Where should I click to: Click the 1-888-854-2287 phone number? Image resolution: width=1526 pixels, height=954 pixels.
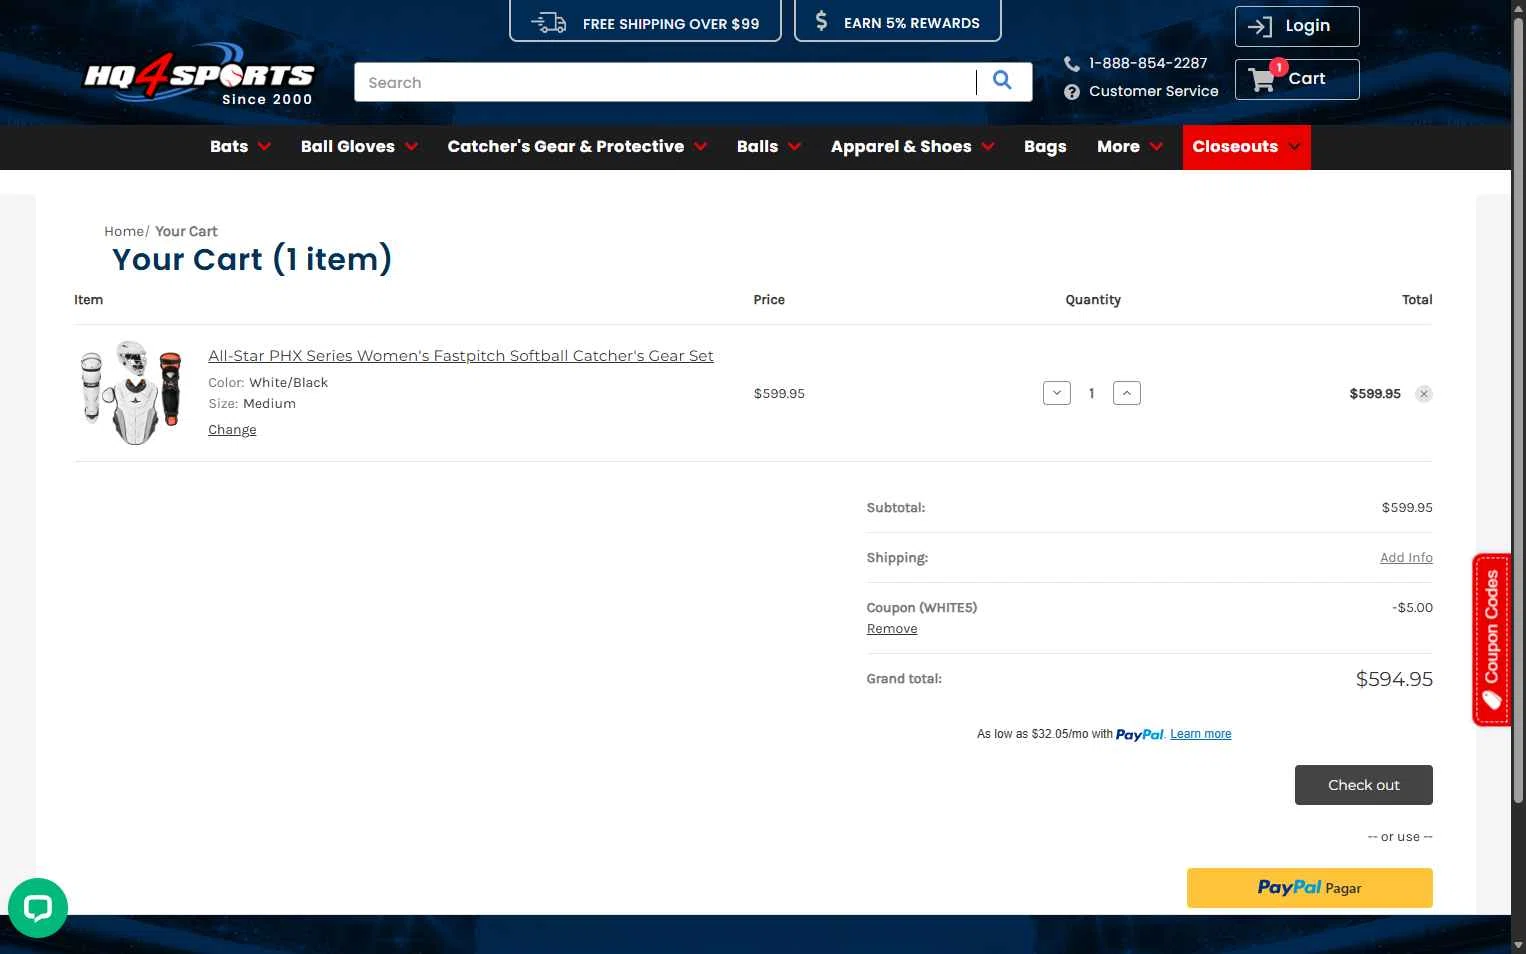pyautogui.click(x=1148, y=63)
